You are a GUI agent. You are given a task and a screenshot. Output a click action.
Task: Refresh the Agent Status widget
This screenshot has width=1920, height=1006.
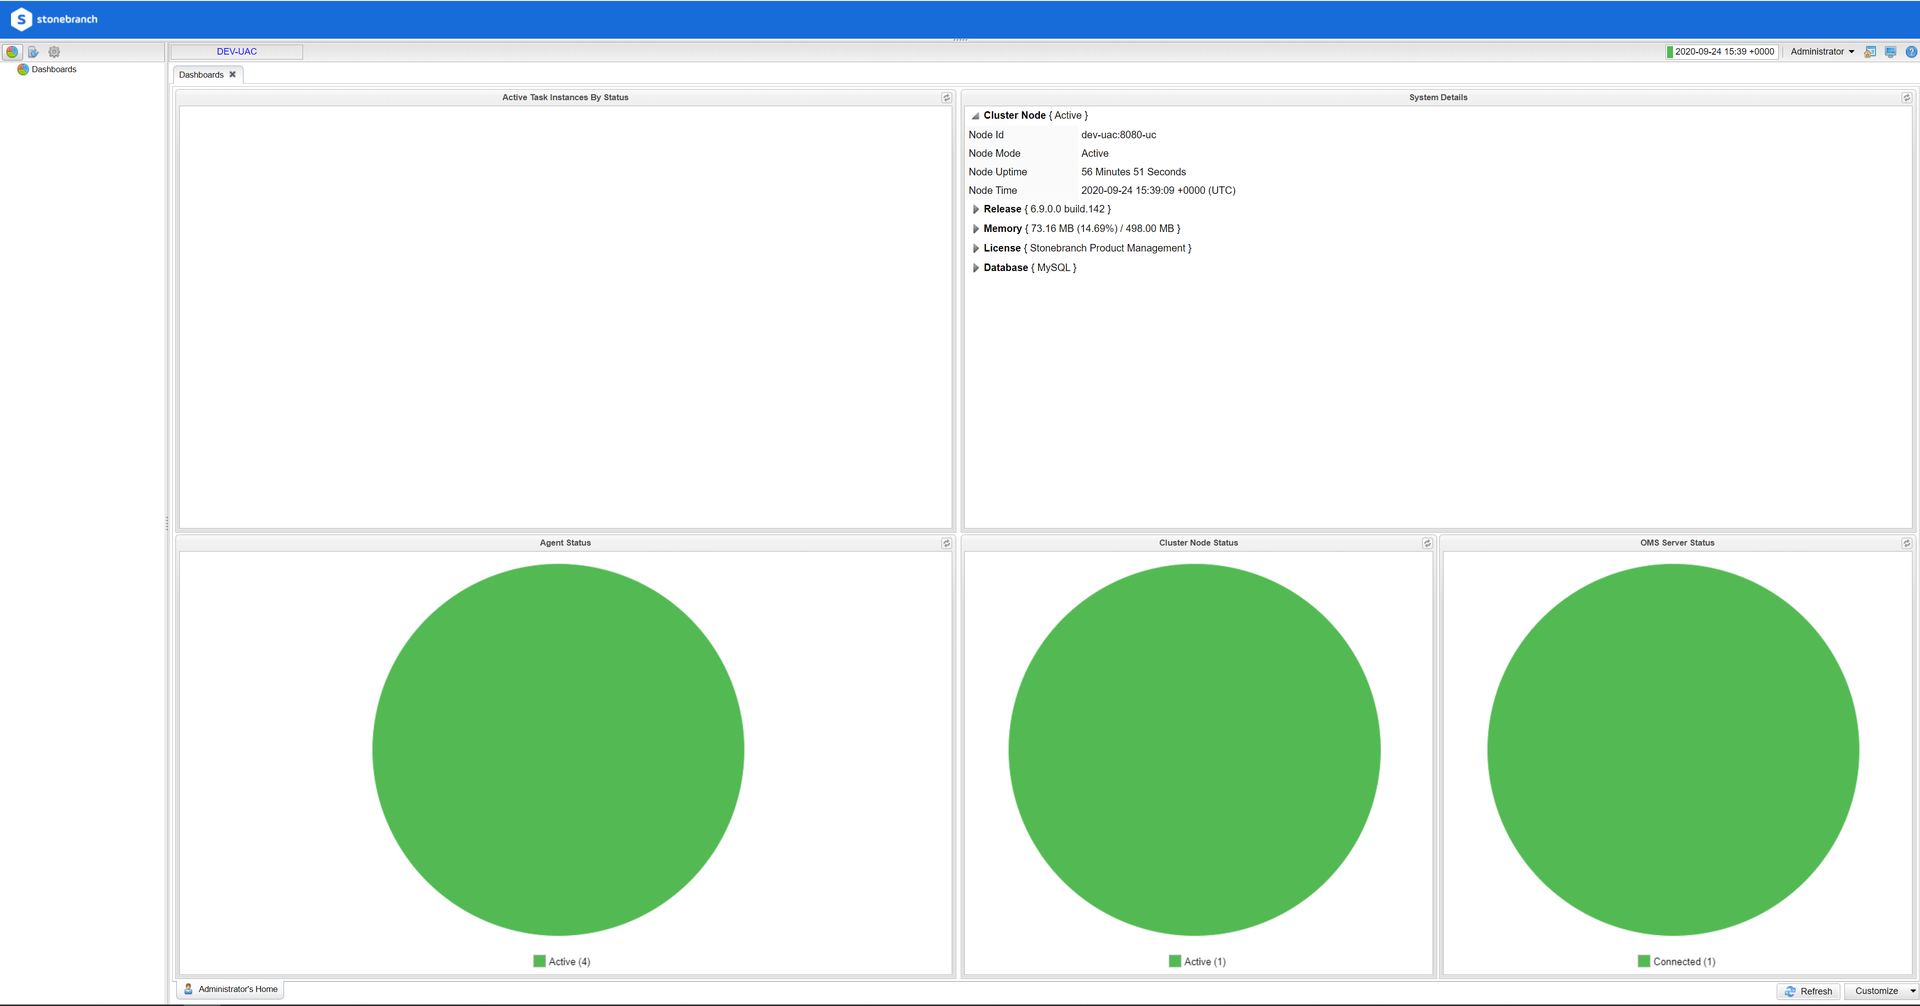(946, 544)
